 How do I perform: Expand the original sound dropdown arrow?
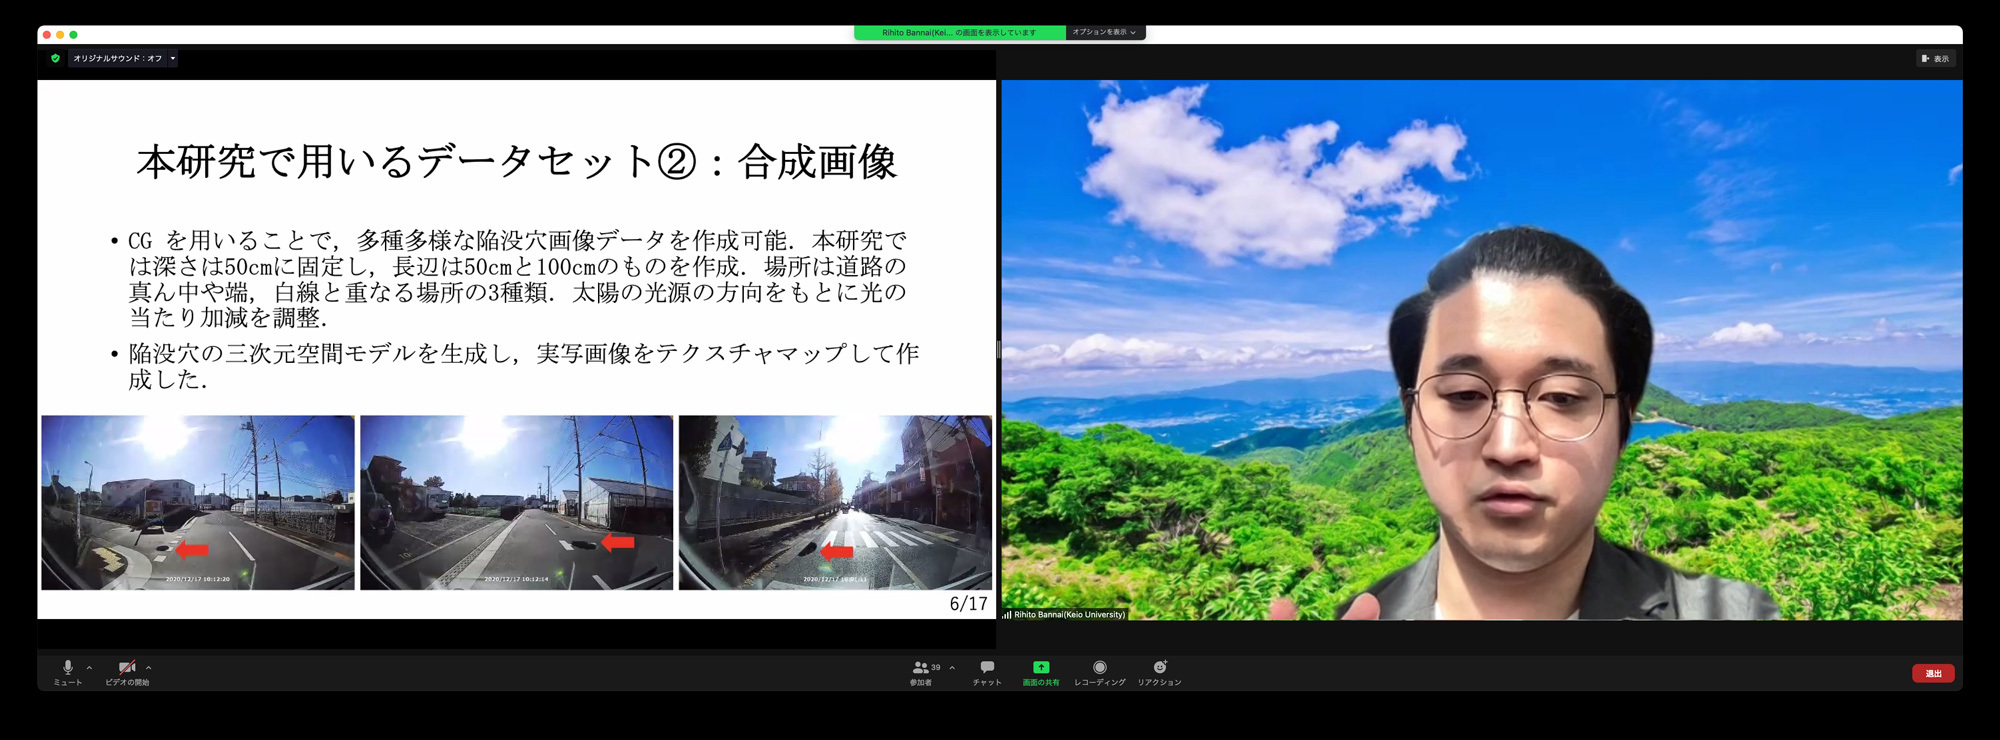point(173,58)
